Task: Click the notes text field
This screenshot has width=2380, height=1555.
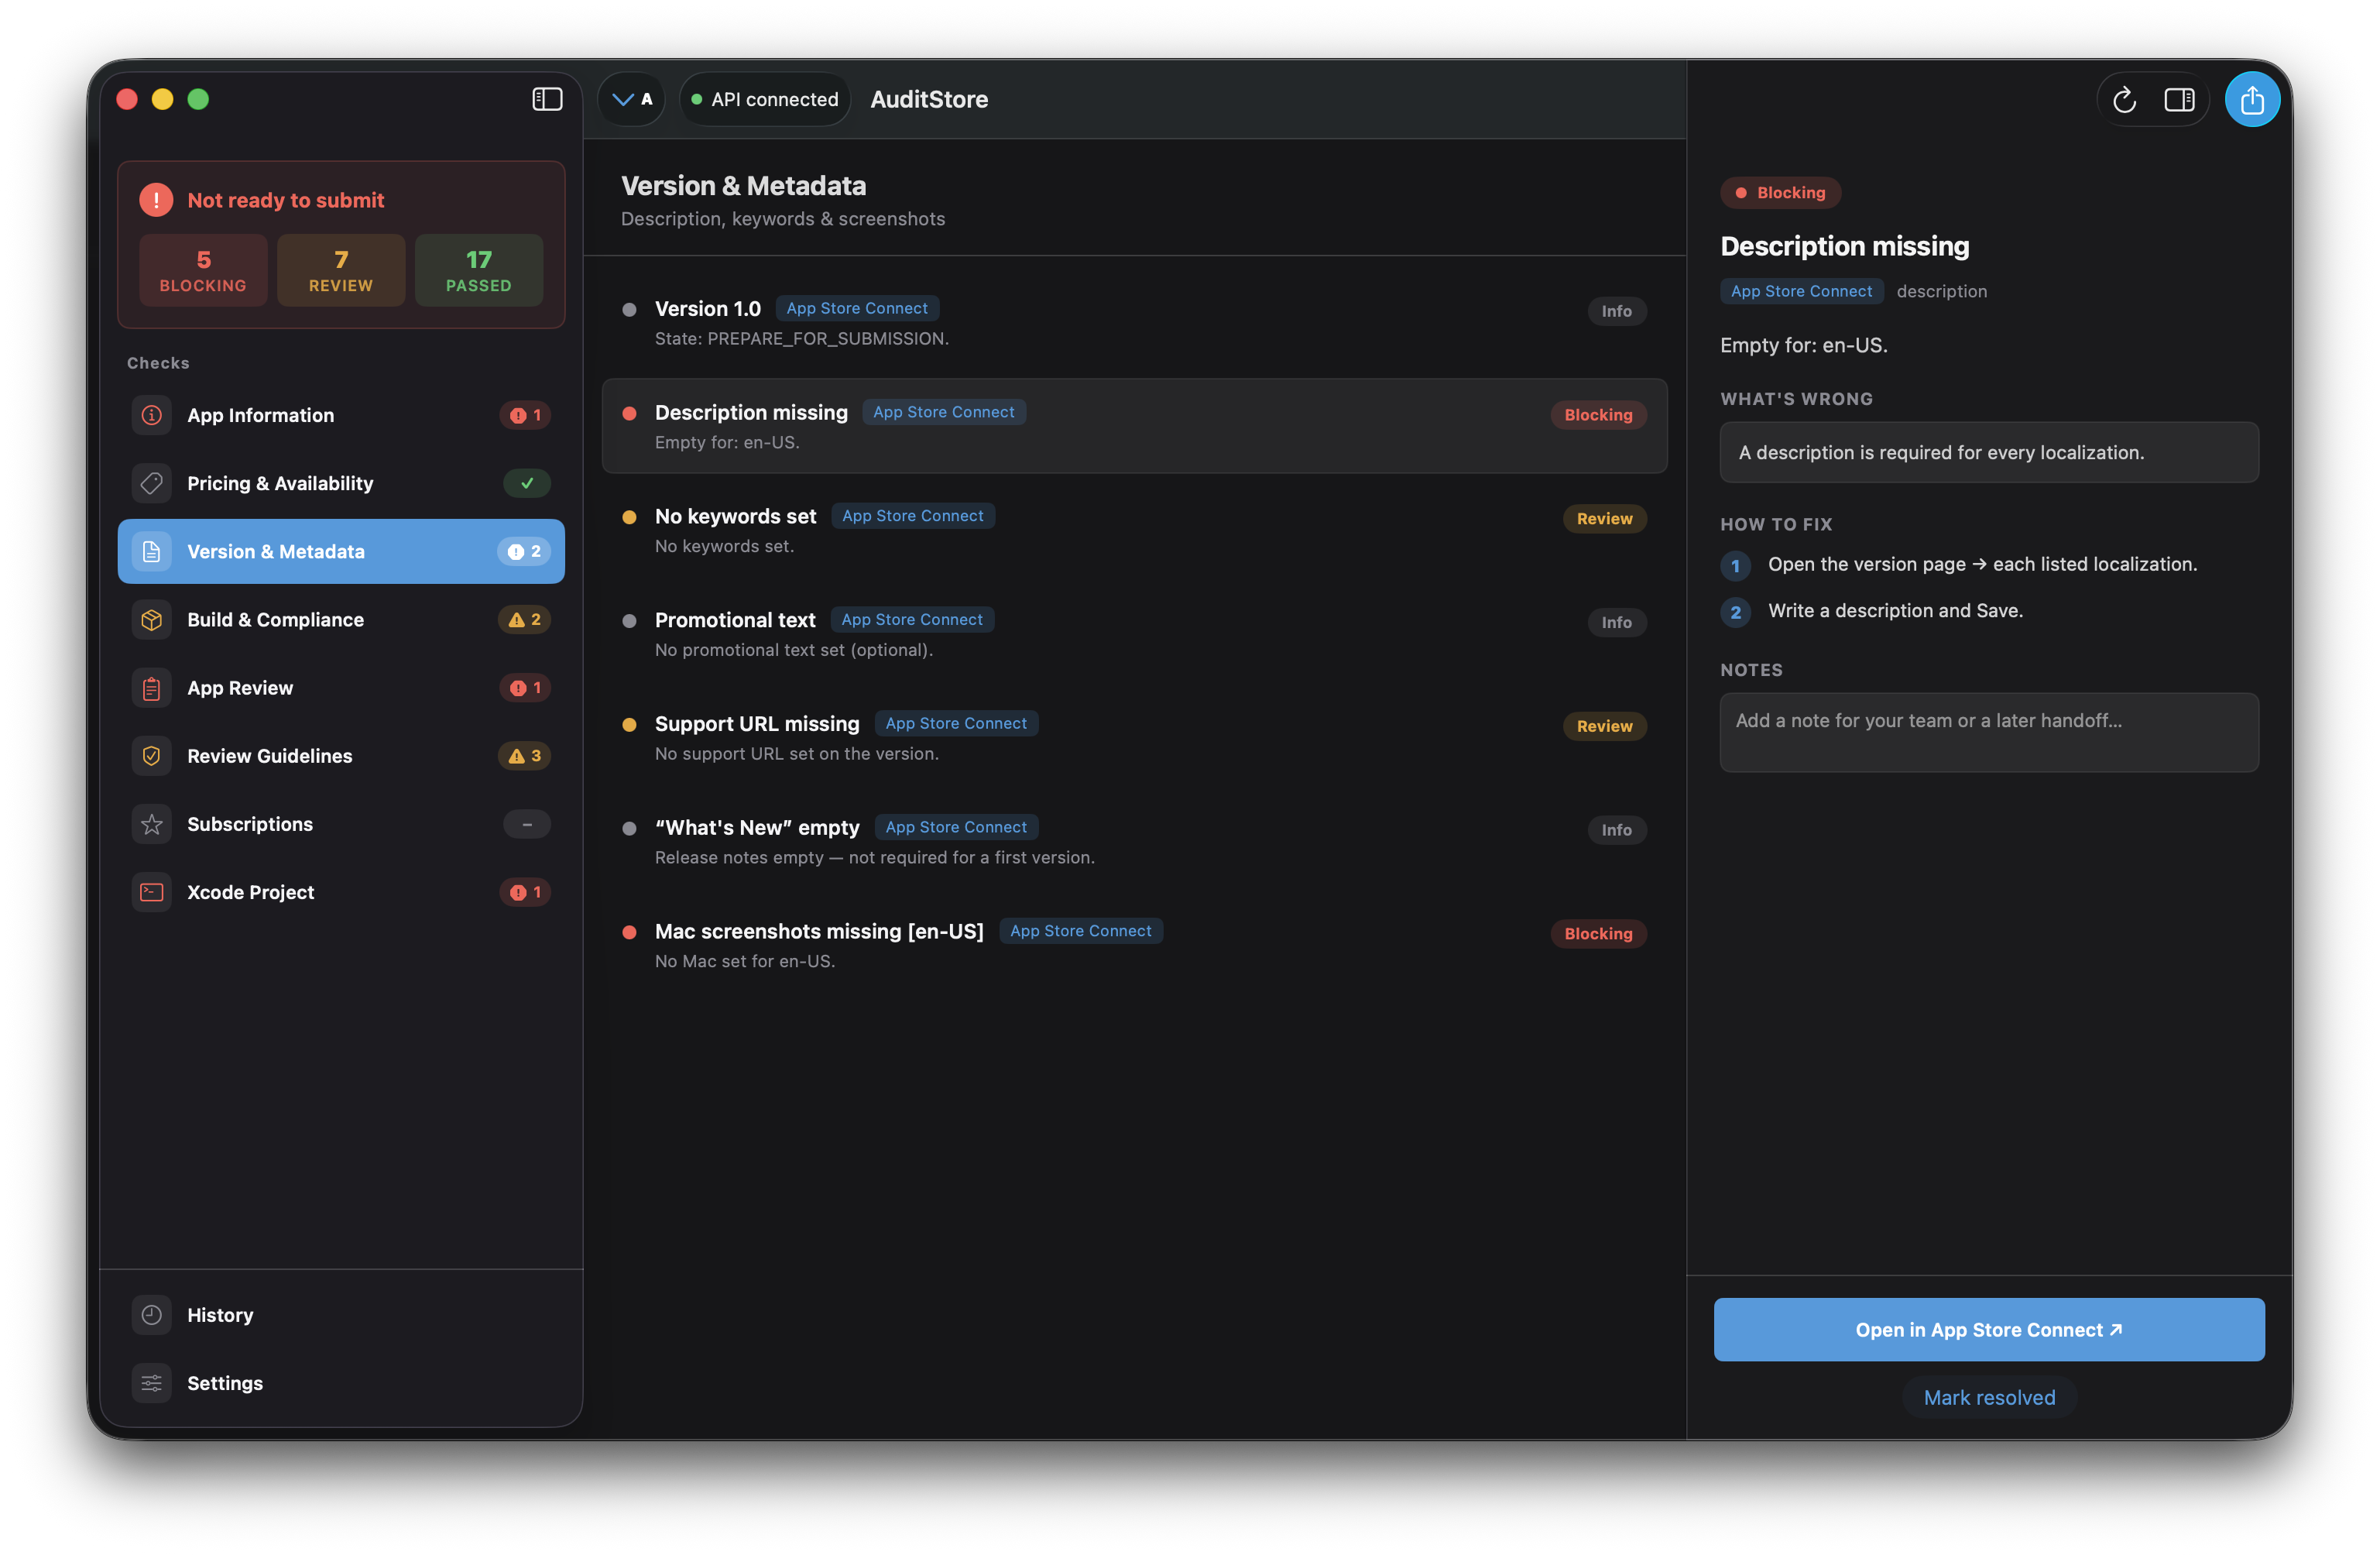Action: point(1989,732)
